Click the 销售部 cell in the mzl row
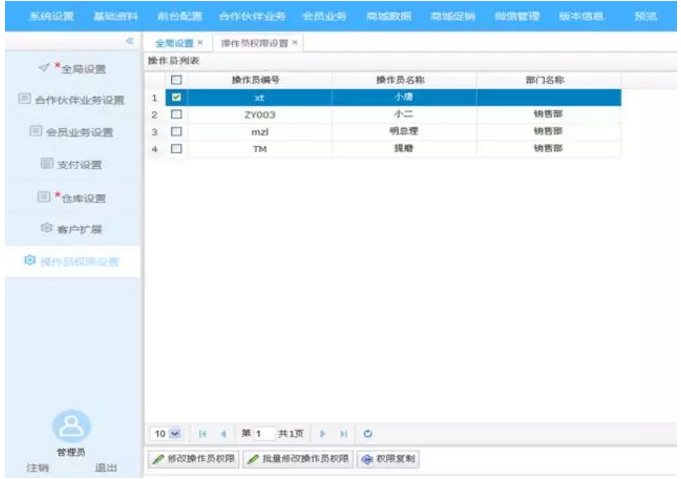Image resolution: width=681 pixels, height=479 pixels. tap(548, 131)
